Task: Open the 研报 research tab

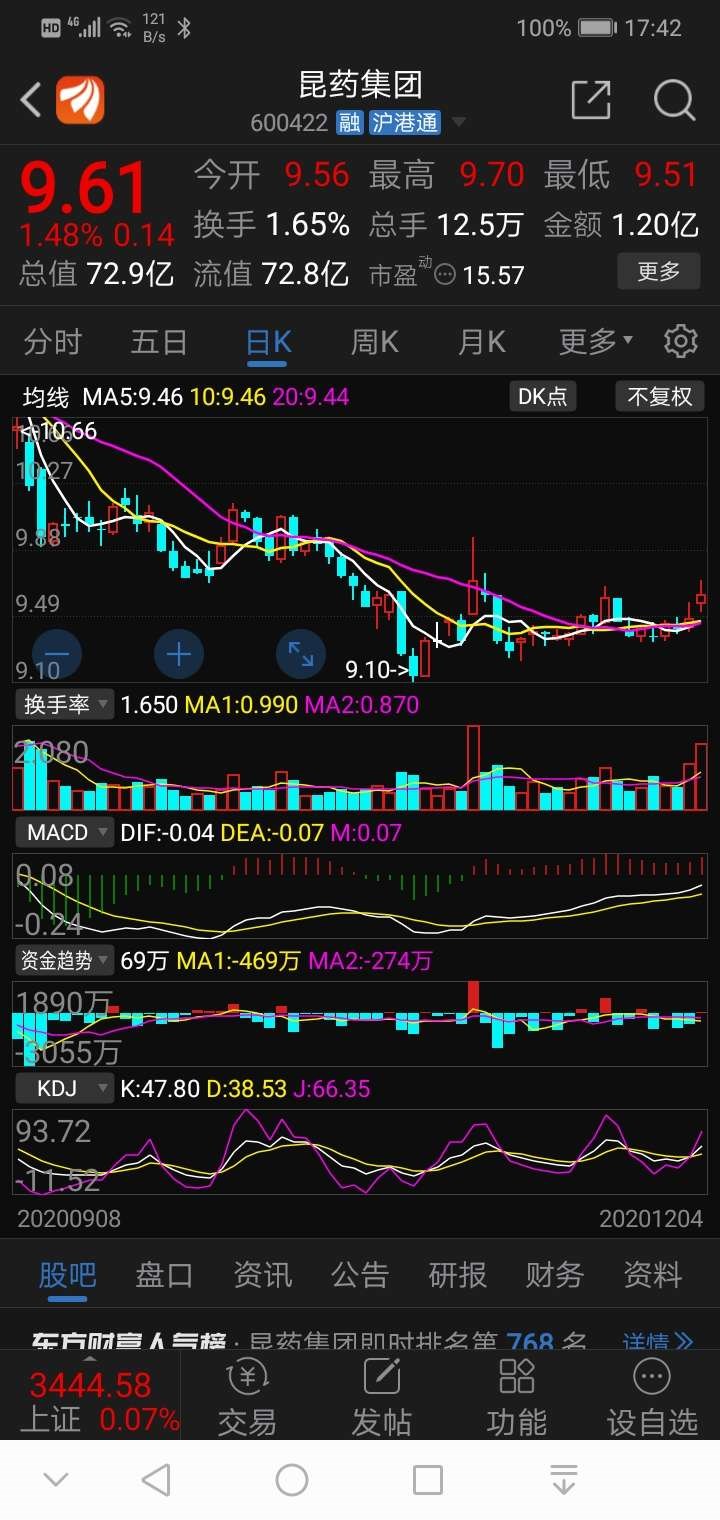Action: click(x=457, y=1275)
